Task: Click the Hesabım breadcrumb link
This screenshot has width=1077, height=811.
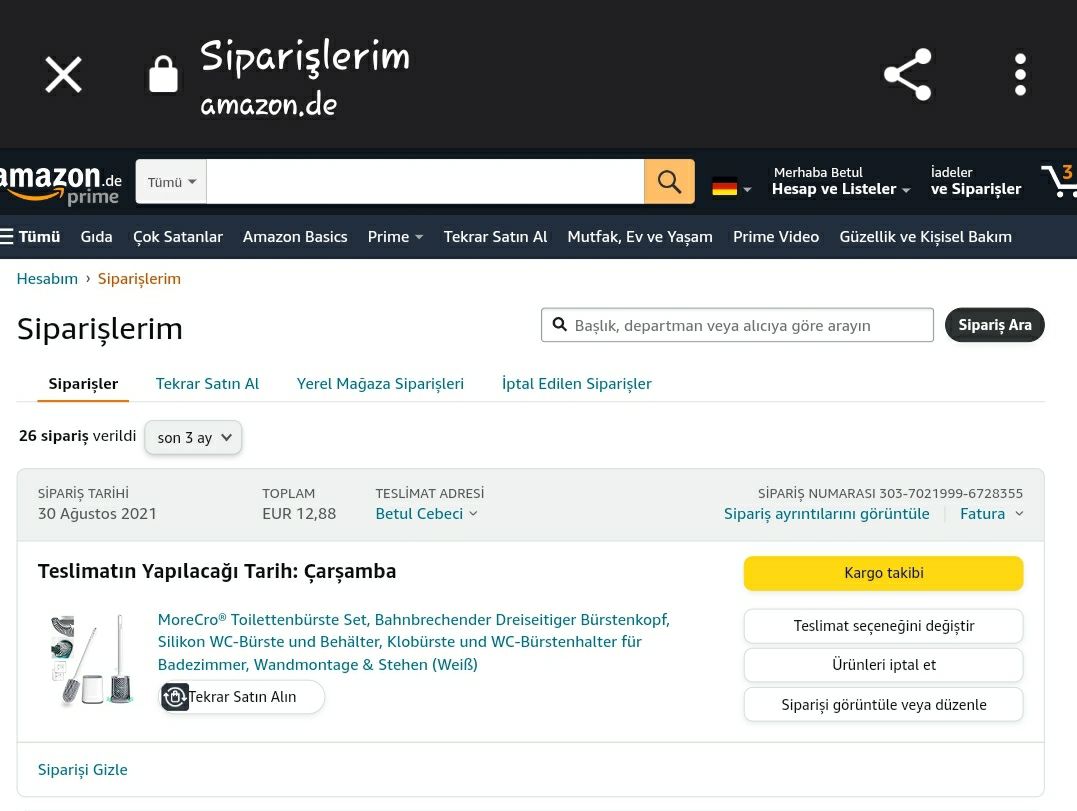Action: coord(47,279)
